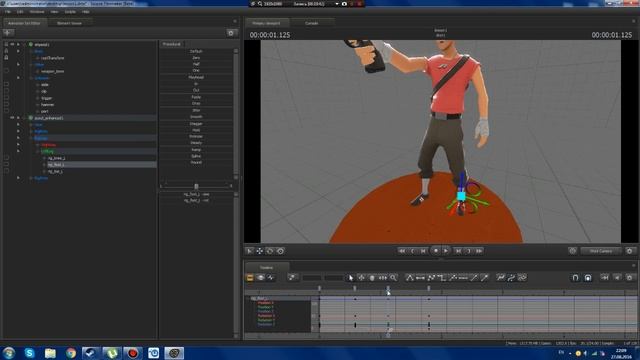
Task: Select the arrow select tool in graph toolbar
Action: click(x=351, y=278)
